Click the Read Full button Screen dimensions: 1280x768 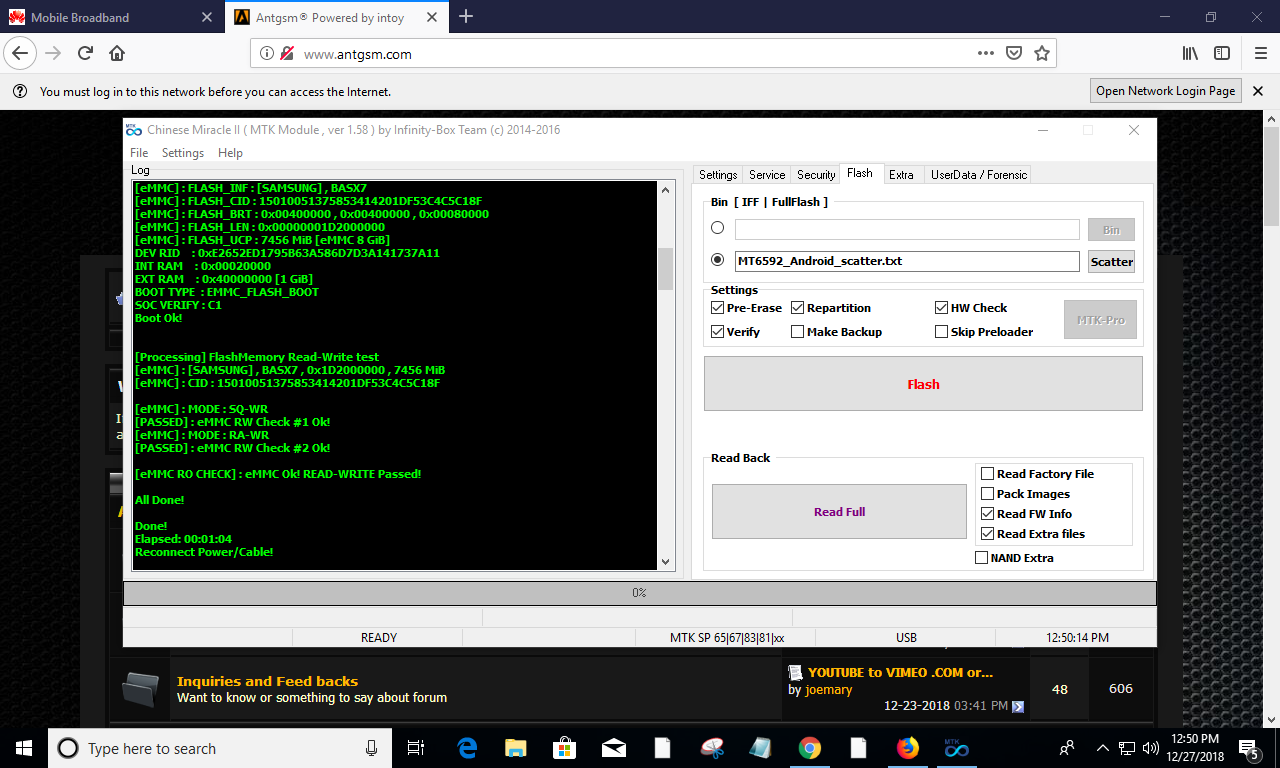[x=839, y=512]
